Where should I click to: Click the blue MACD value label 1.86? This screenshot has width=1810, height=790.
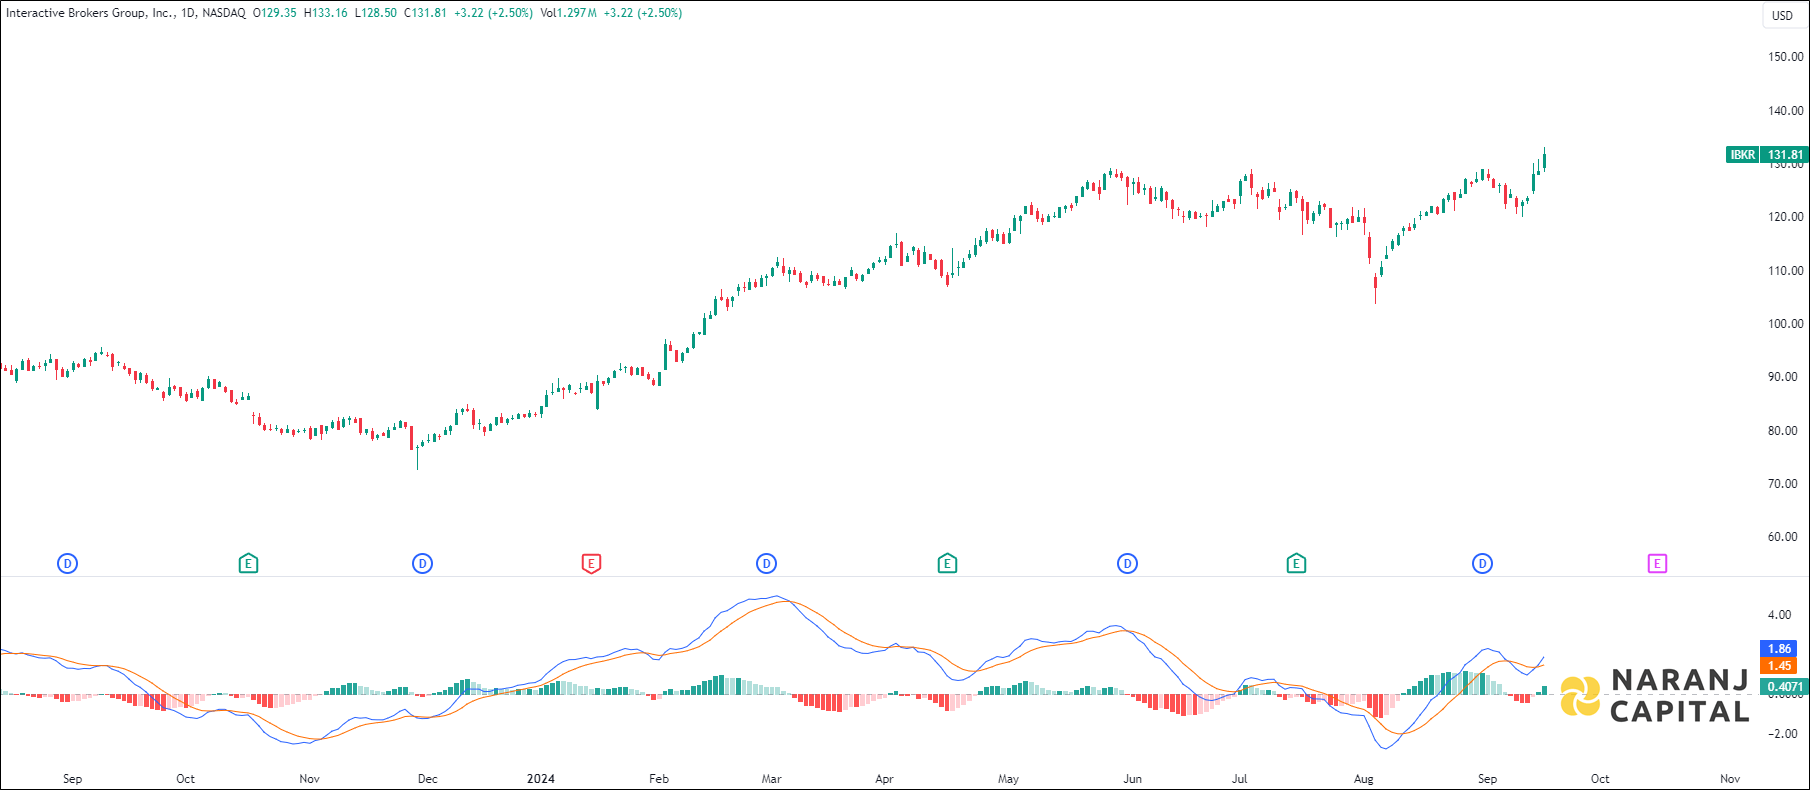1779,649
